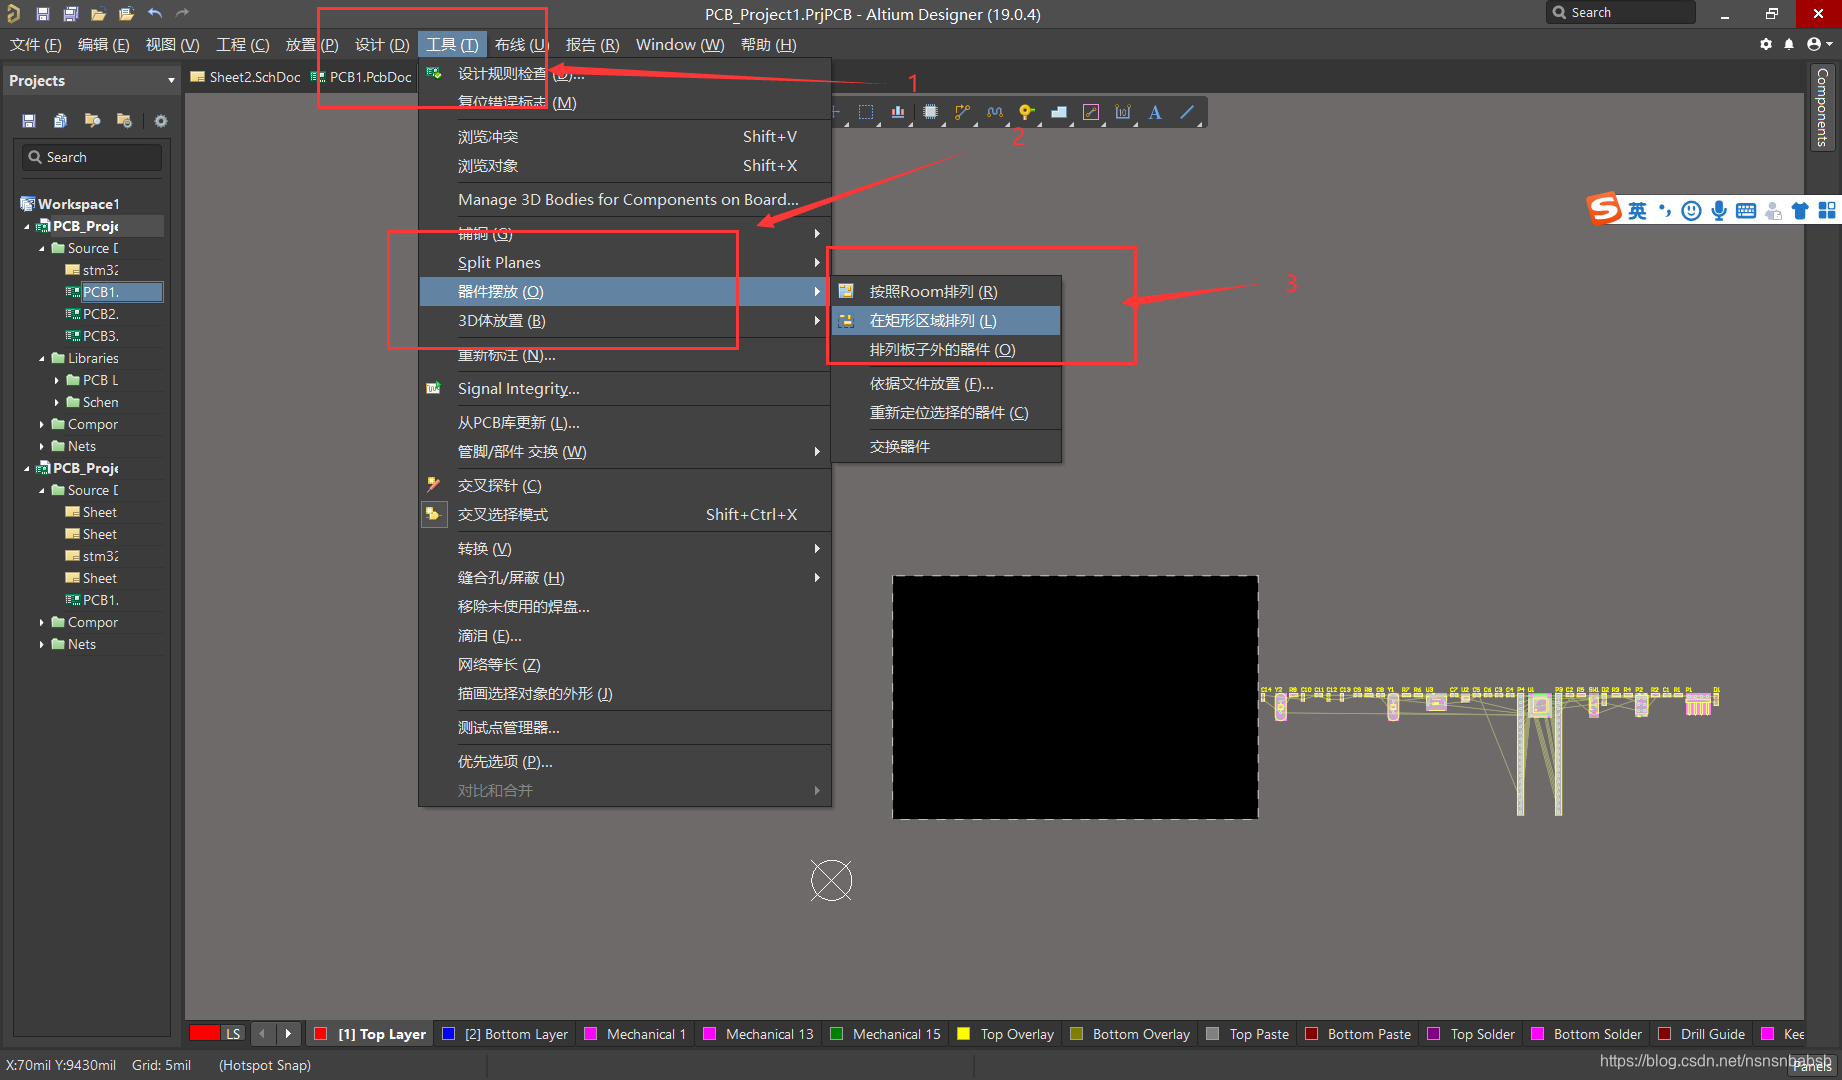The image size is (1842, 1080).
Task: Save the active document from title bar
Action: tap(42, 14)
